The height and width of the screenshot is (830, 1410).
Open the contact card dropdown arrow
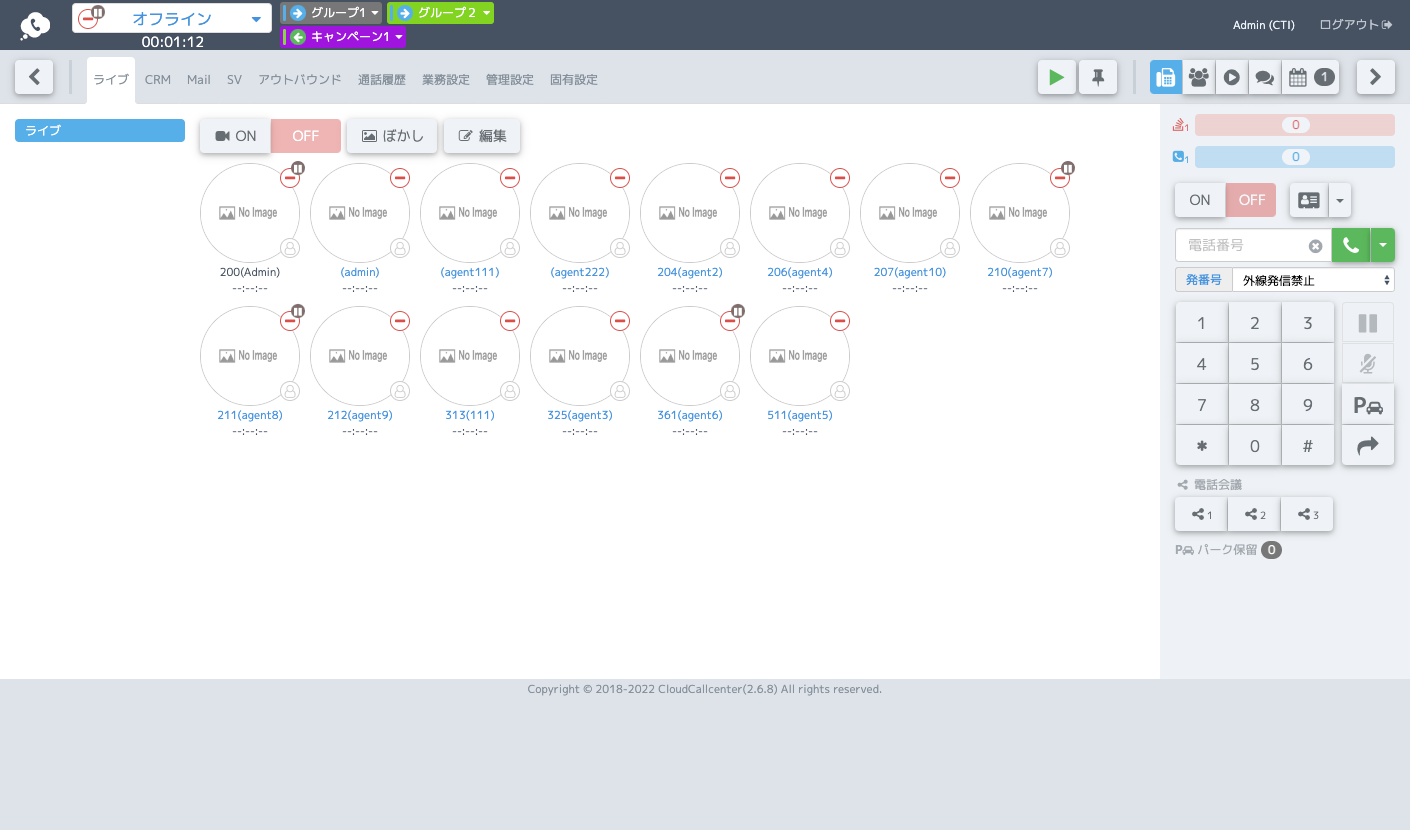click(1340, 200)
